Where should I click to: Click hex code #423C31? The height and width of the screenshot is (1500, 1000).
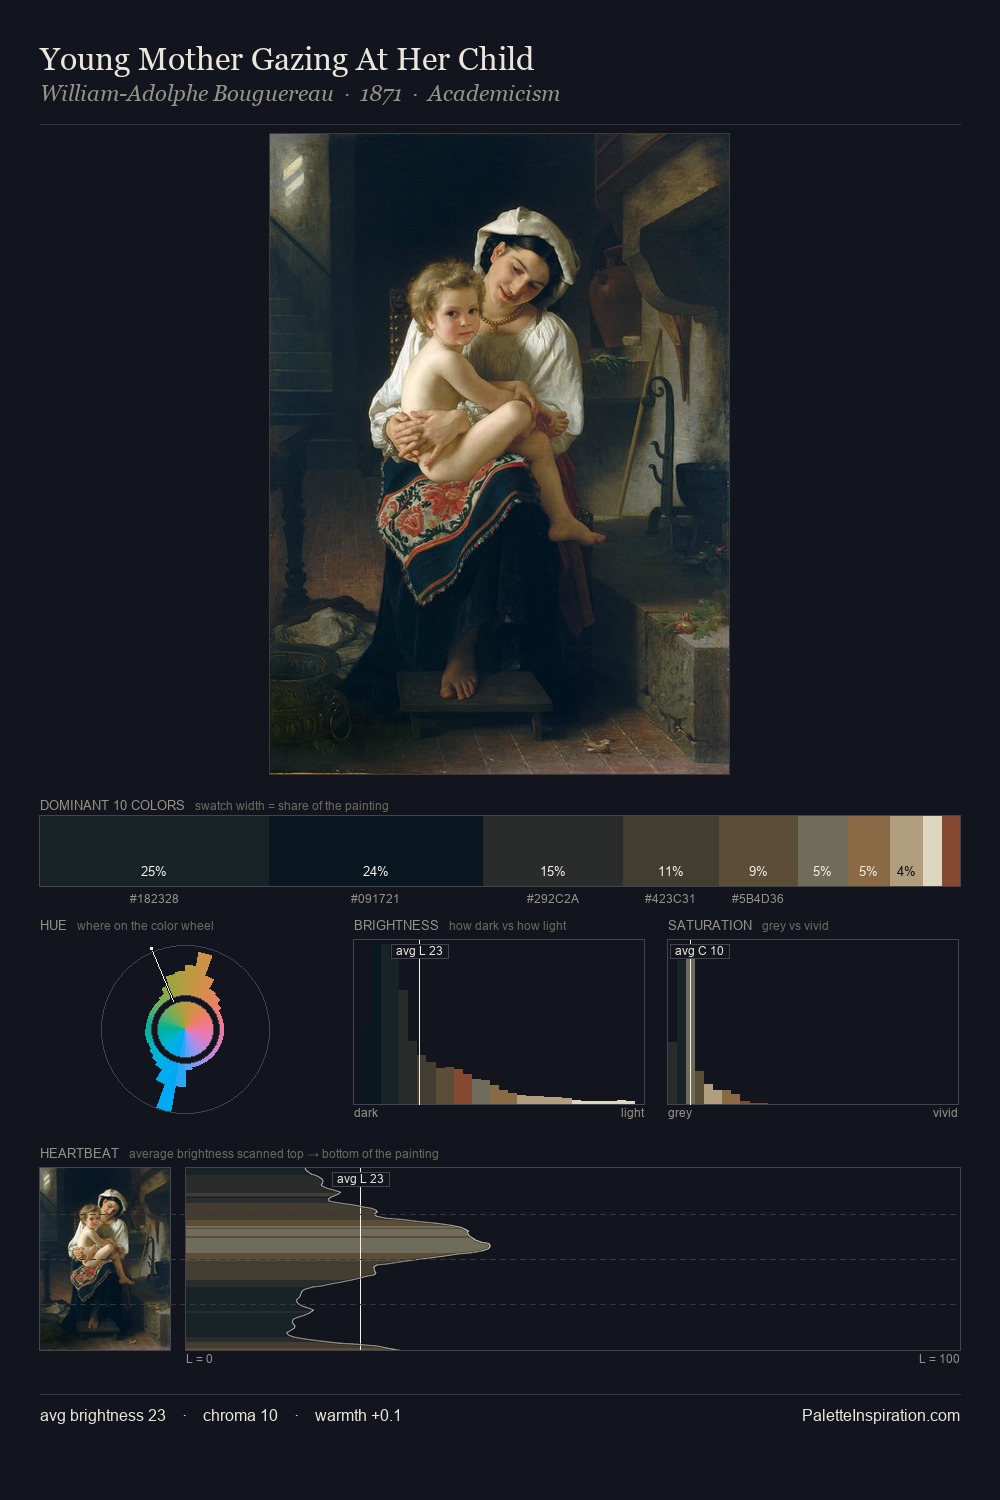point(670,899)
